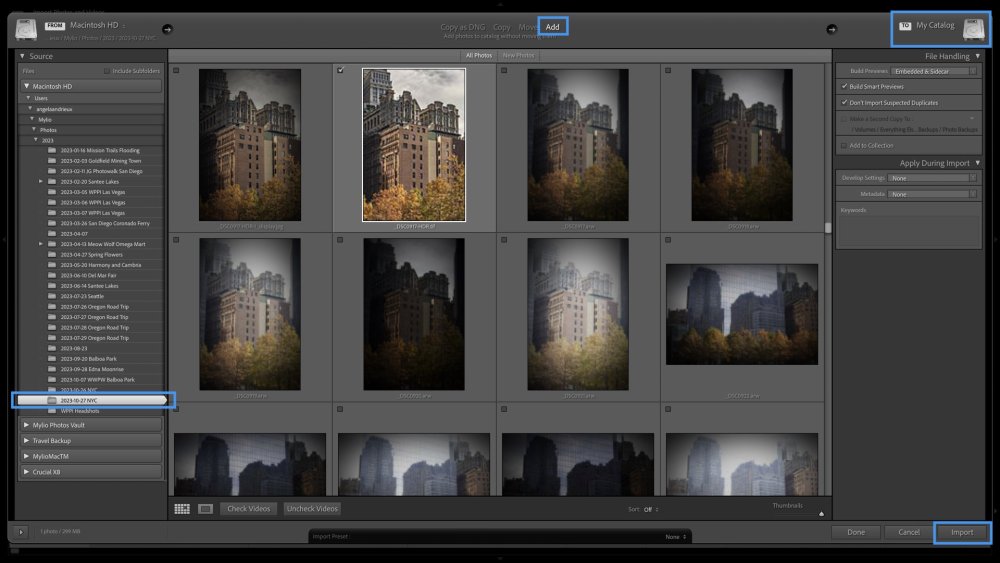
Task: Toggle Don't Import Suspected Duplicates
Action: 845,102
